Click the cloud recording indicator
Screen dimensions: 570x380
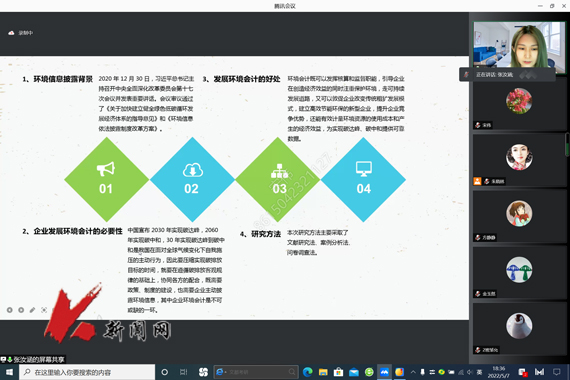coord(21,33)
